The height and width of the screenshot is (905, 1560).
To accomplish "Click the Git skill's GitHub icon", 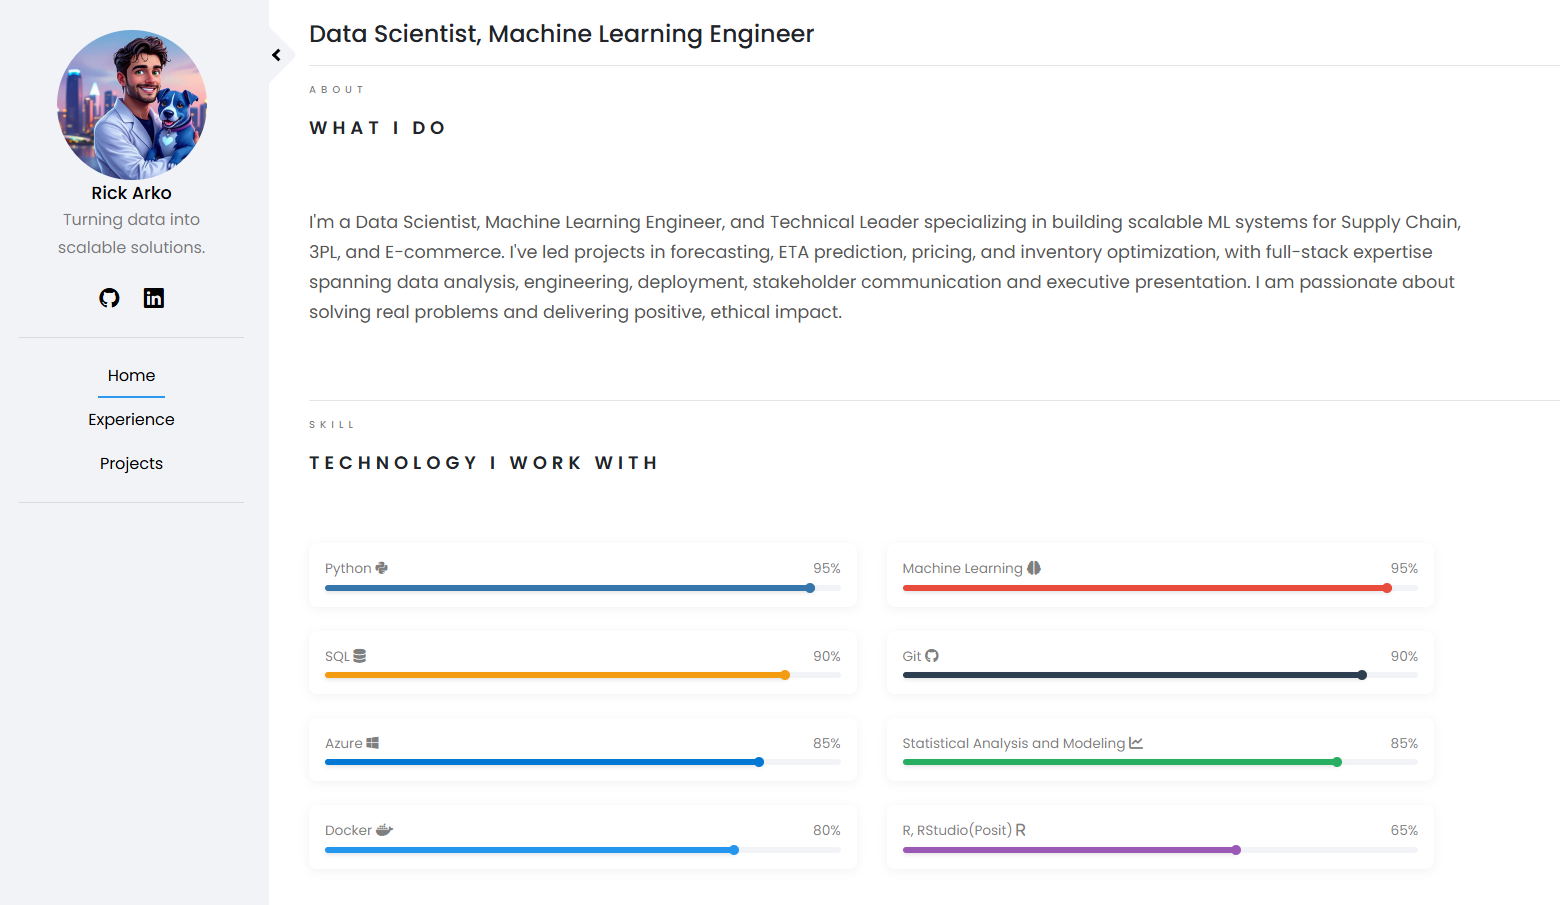I will (x=932, y=656).
